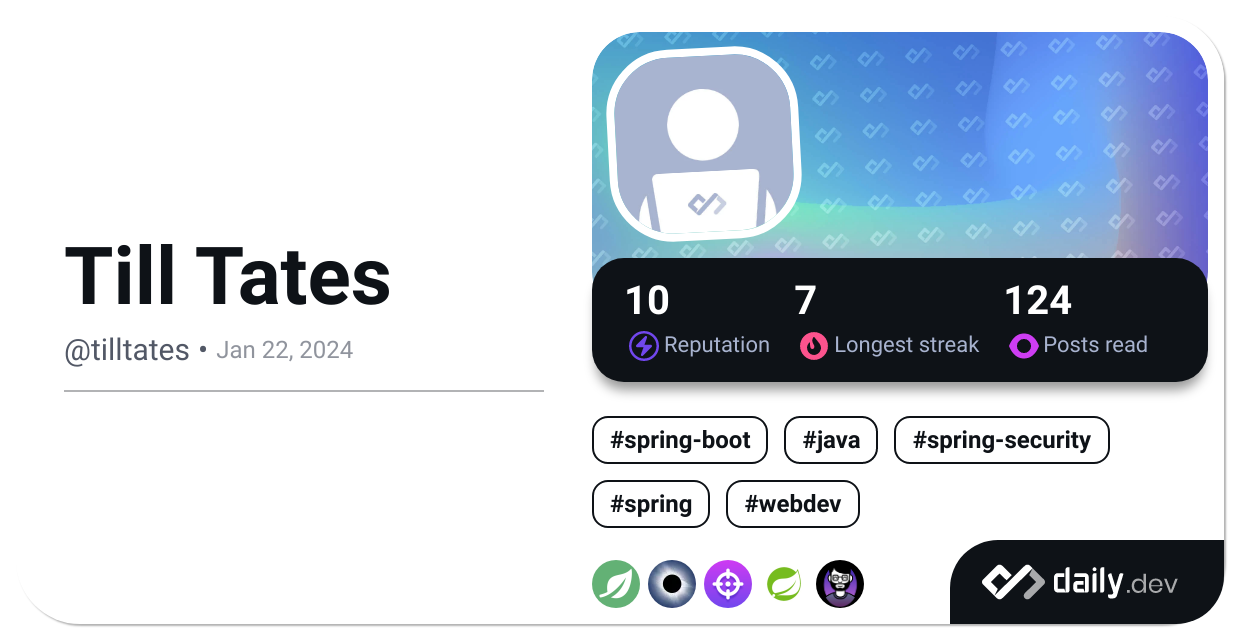
Task: Select the #spring-security tag
Action: (x=1002, y=440)
